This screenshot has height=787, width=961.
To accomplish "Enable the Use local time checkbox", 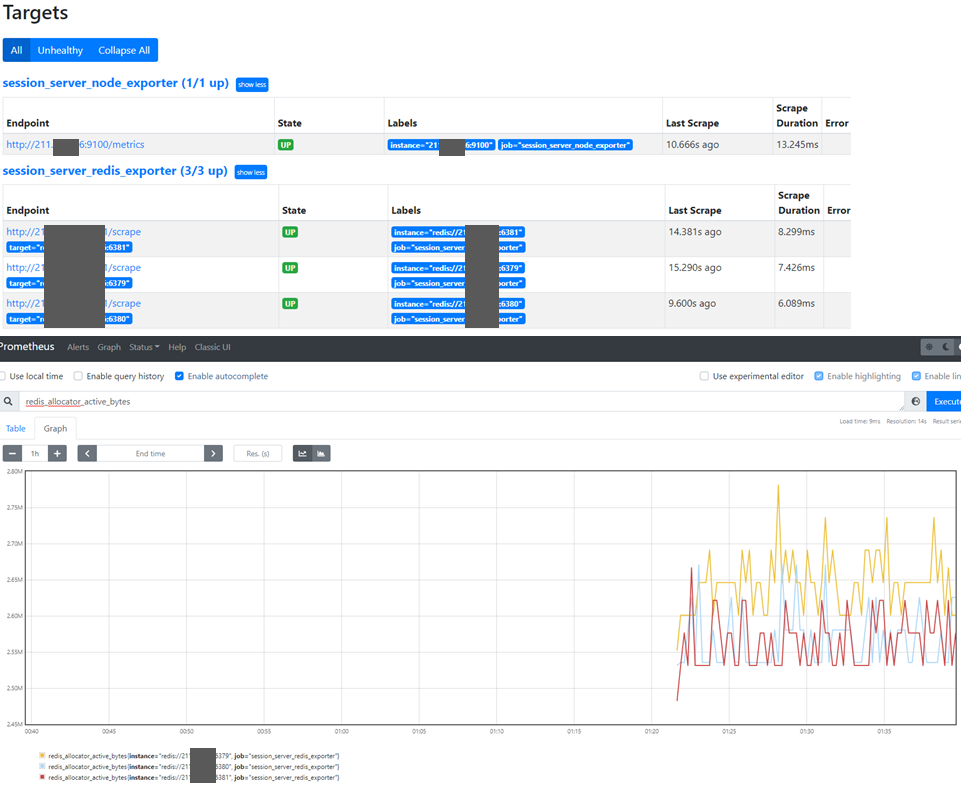I will pyautogui.click(x=2, y=376).
